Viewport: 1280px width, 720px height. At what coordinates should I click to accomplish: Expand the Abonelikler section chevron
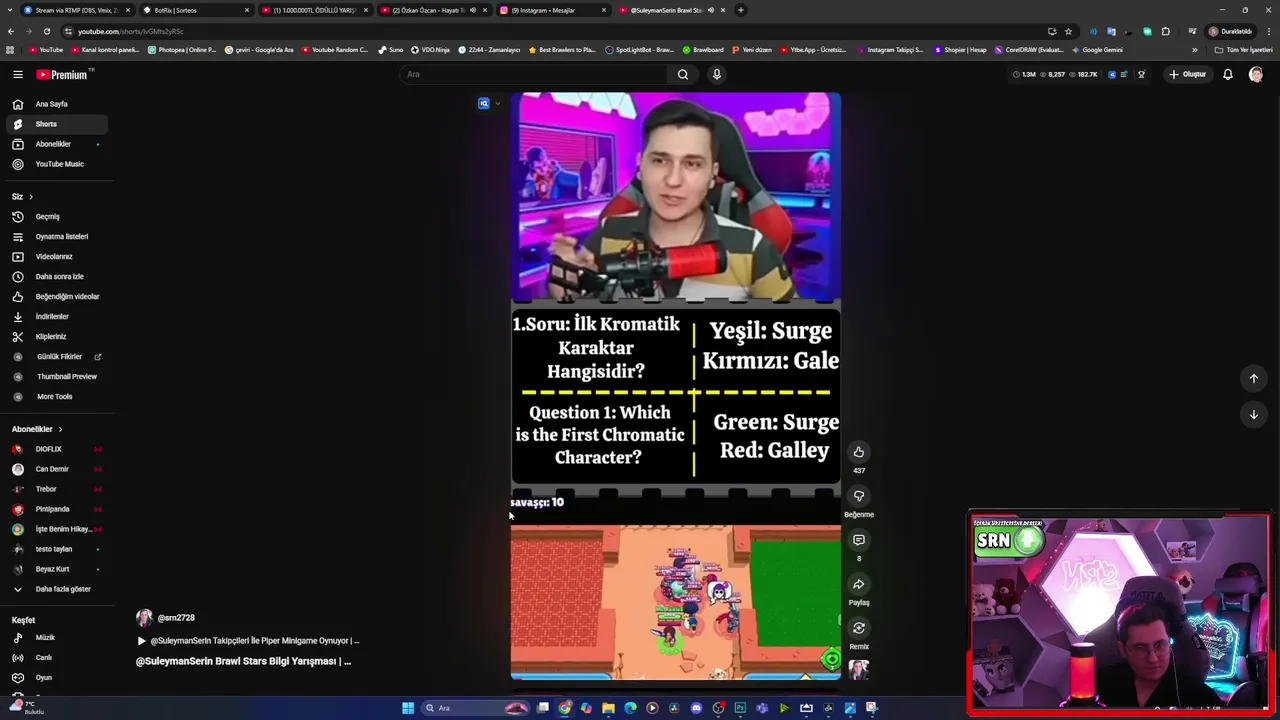(x=60, y=429)
